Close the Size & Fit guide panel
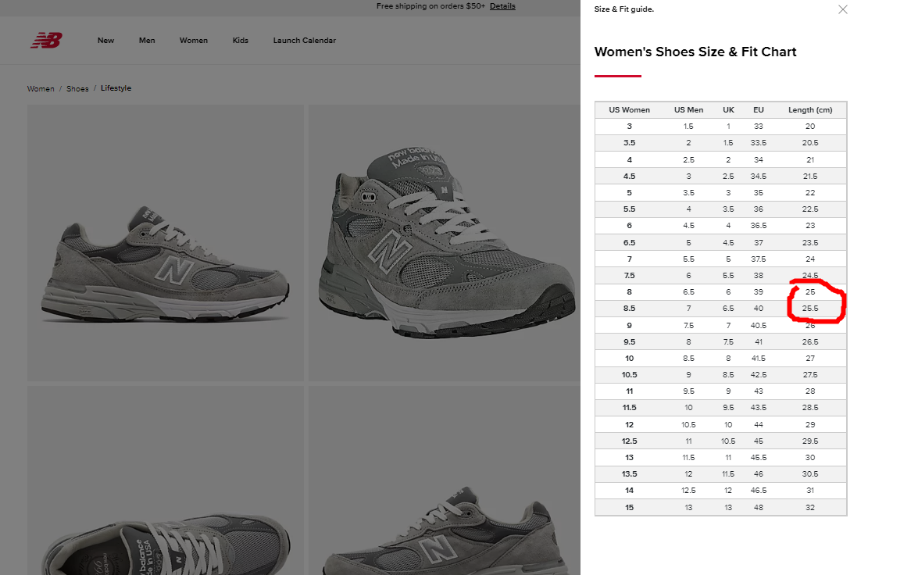900x575 pixels. click(x=843, y=9)
